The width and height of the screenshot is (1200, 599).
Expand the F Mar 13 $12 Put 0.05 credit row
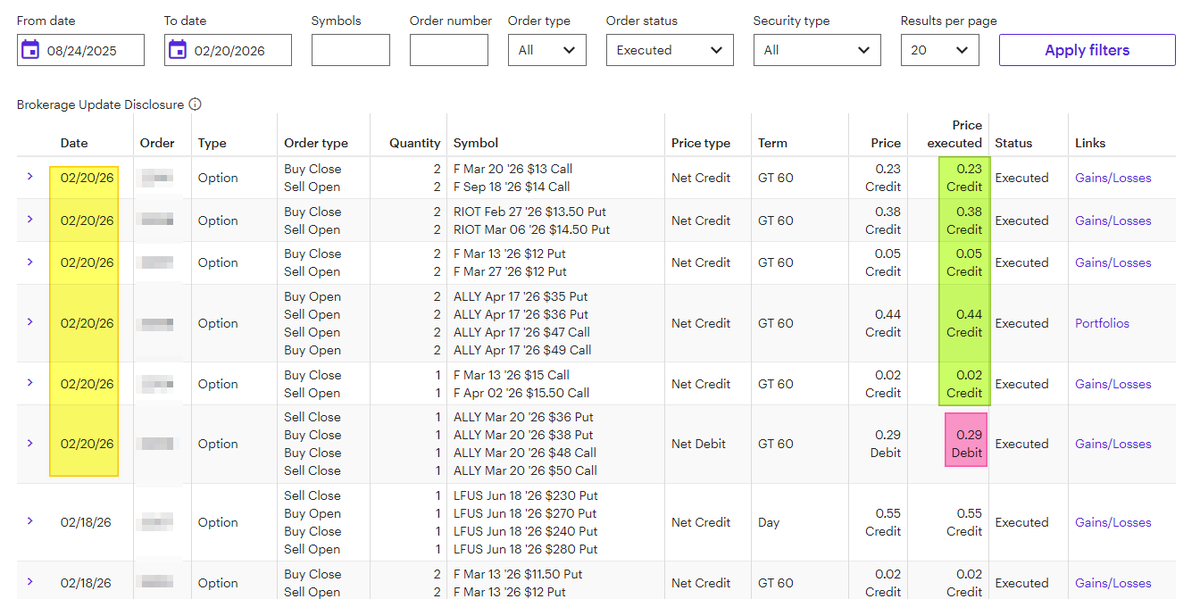(x=30, y=262)
